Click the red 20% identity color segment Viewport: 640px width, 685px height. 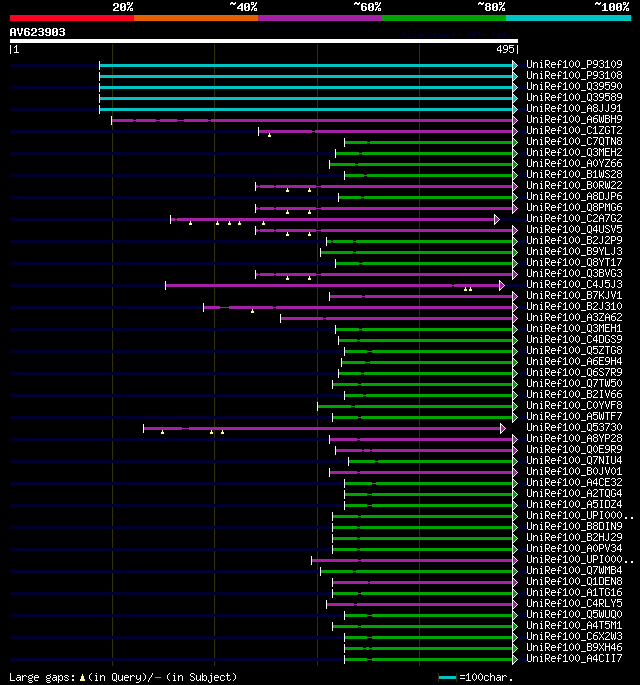pos(72,18)
